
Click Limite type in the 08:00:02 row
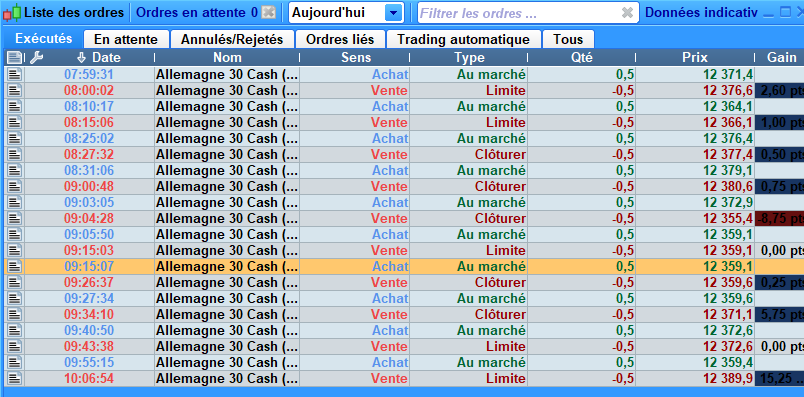(469, 91)
